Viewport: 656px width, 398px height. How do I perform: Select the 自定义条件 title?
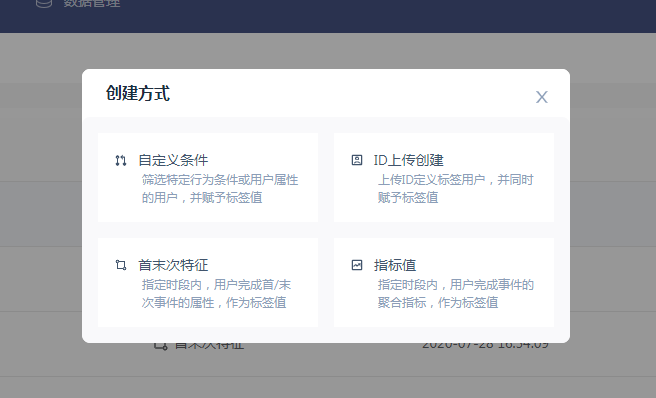(x=173, y=160)
